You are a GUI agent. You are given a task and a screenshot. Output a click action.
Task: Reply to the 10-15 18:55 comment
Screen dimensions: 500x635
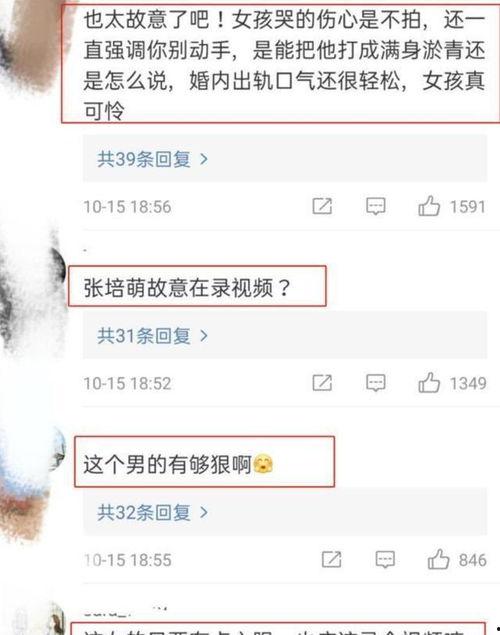385,560
